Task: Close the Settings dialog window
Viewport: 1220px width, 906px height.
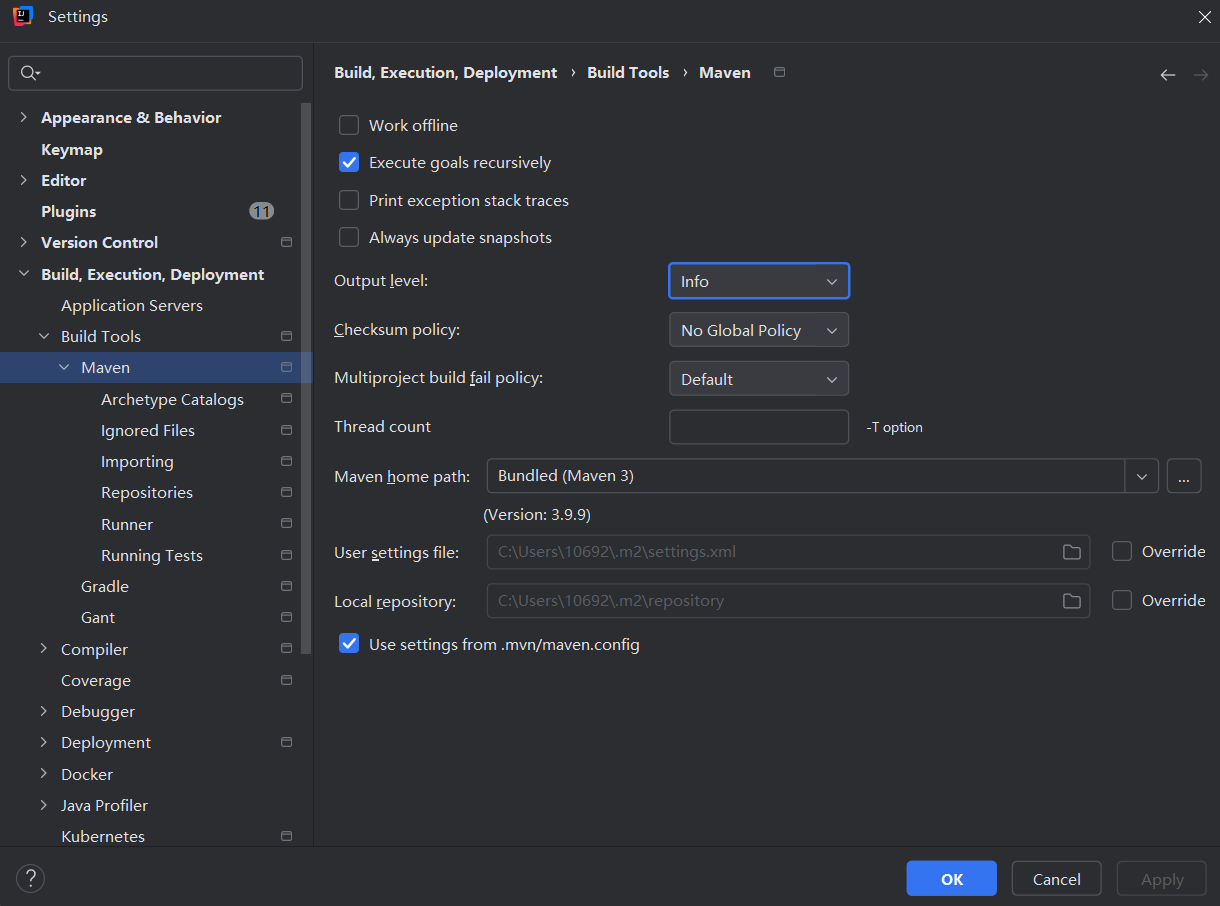Action: pos(1205,16)
